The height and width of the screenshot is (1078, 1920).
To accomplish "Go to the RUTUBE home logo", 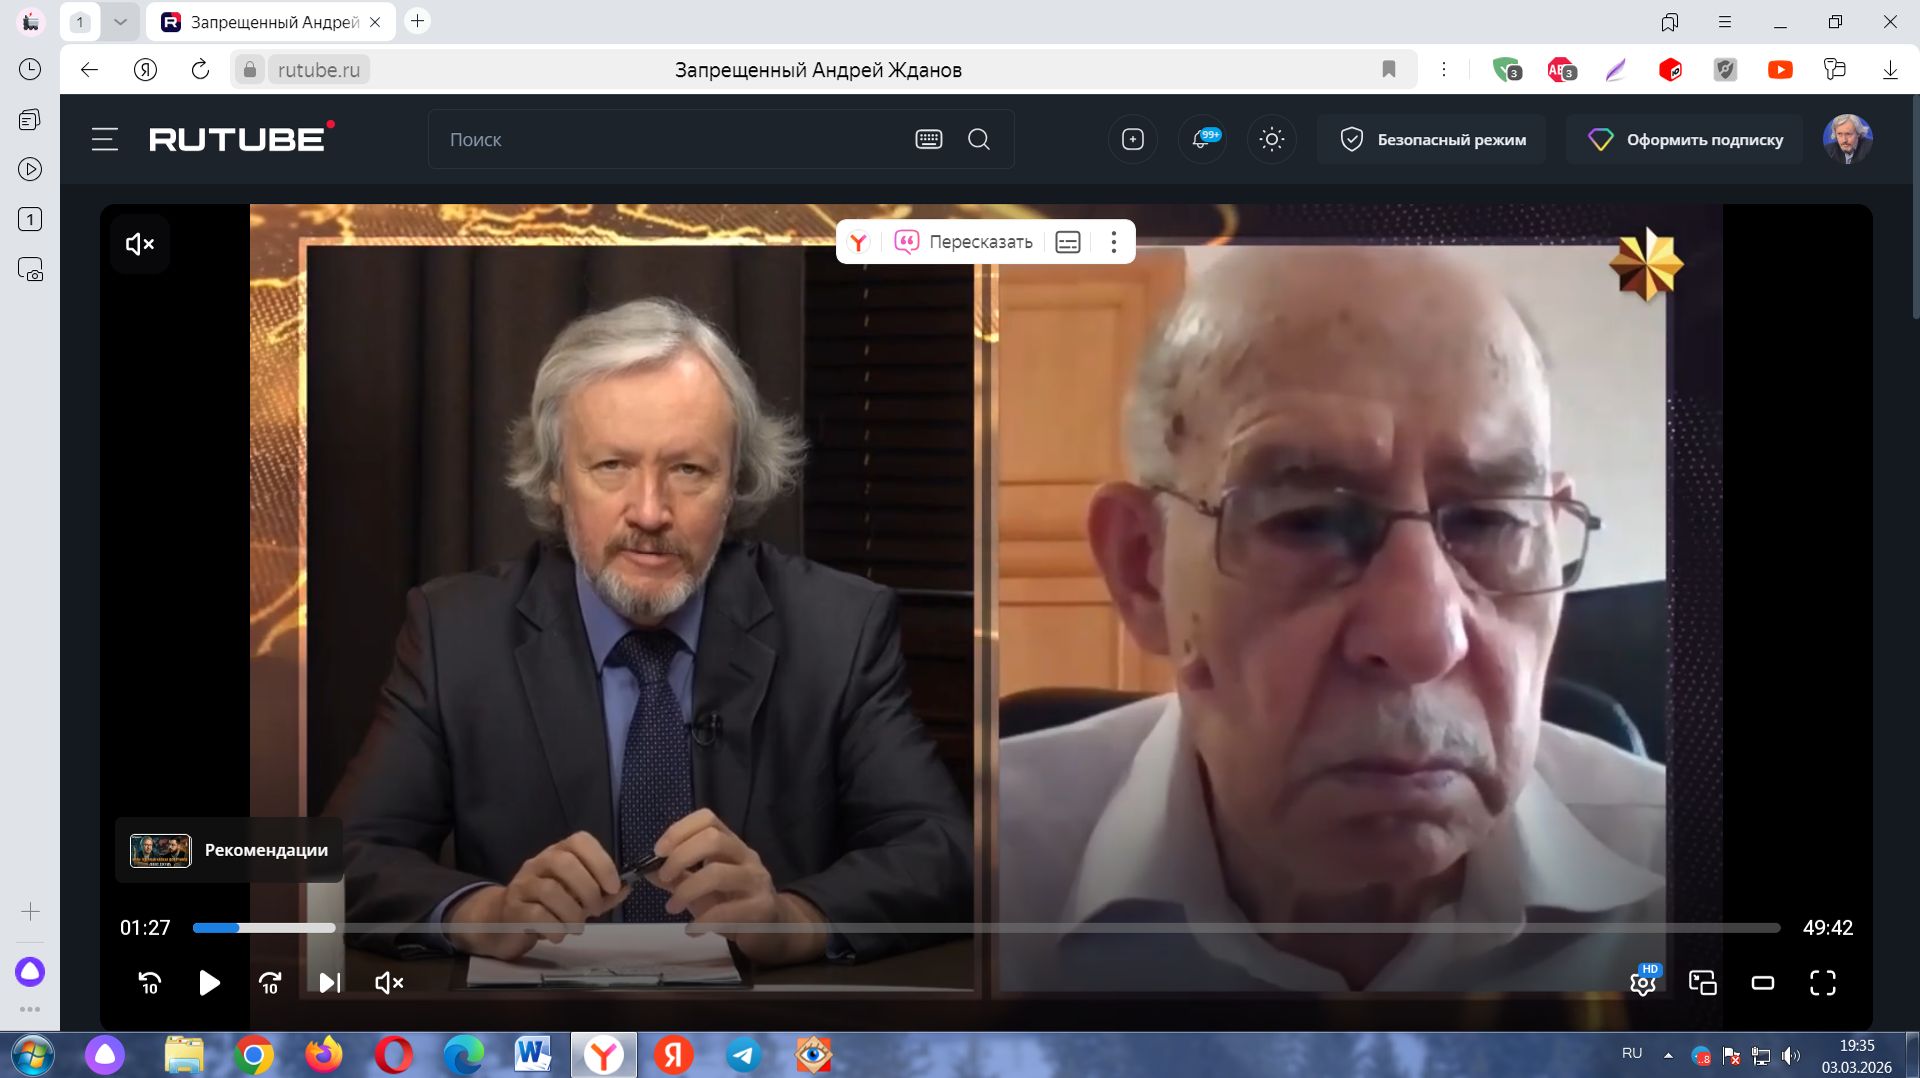I will tap(242, 138).
